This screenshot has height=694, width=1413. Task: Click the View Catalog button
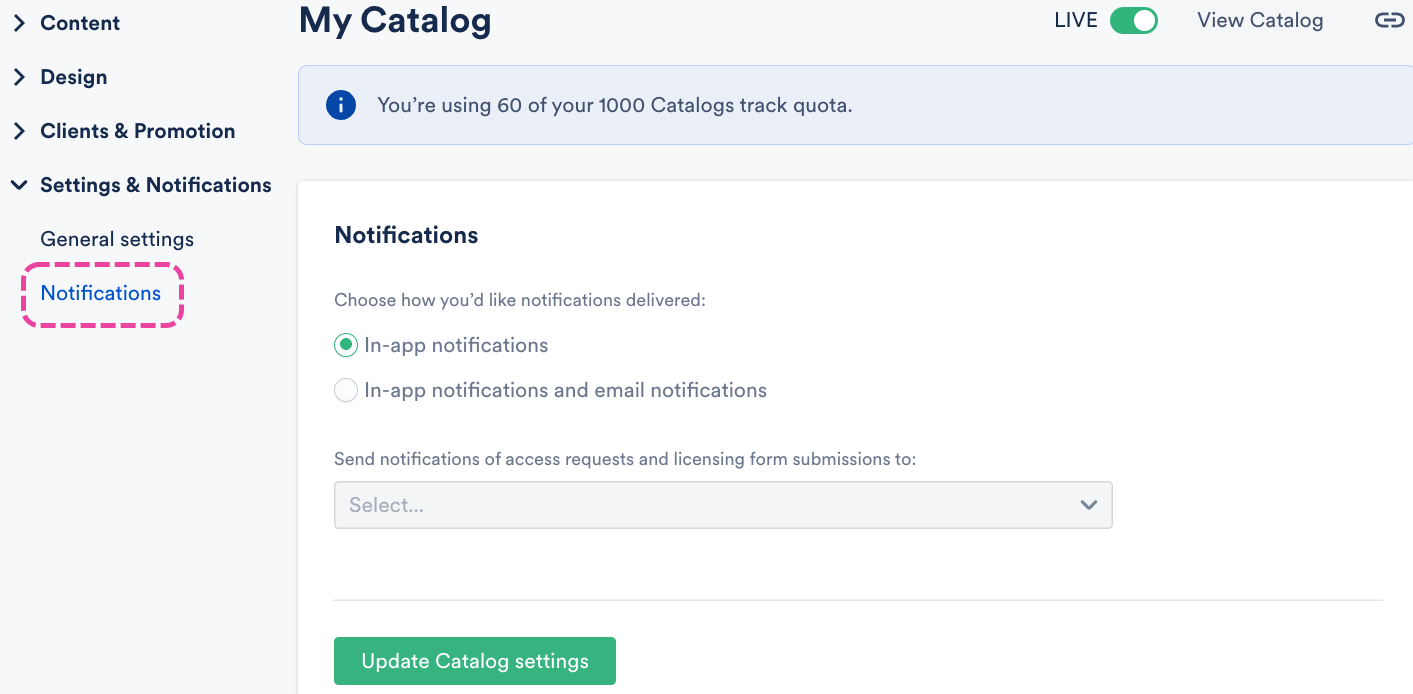(x=1259, y=21)
